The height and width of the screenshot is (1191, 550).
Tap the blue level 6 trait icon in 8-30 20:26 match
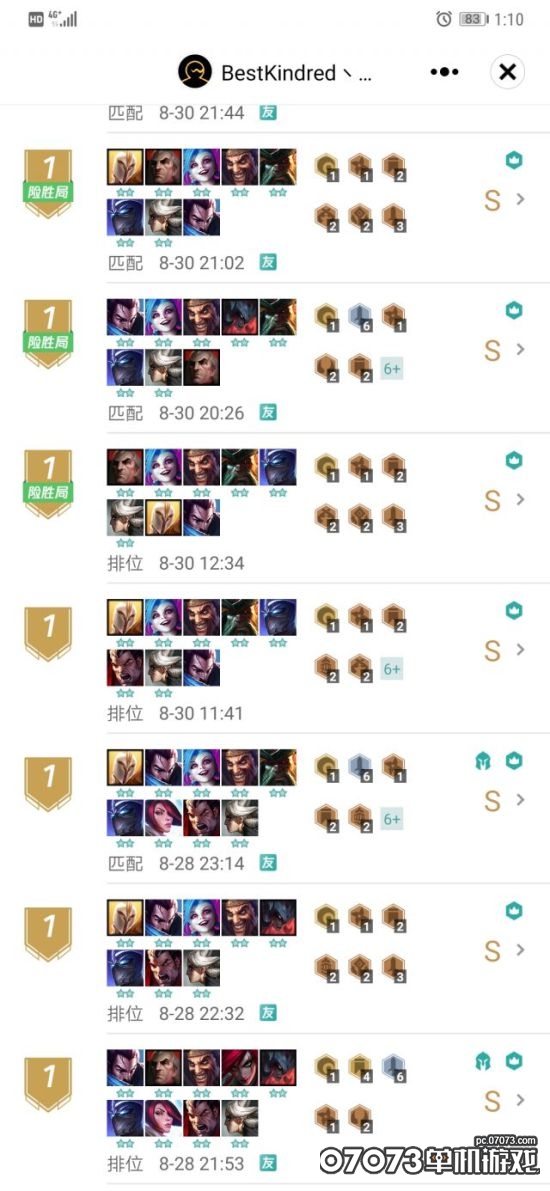pyautogui.click(x=361, y=317)
